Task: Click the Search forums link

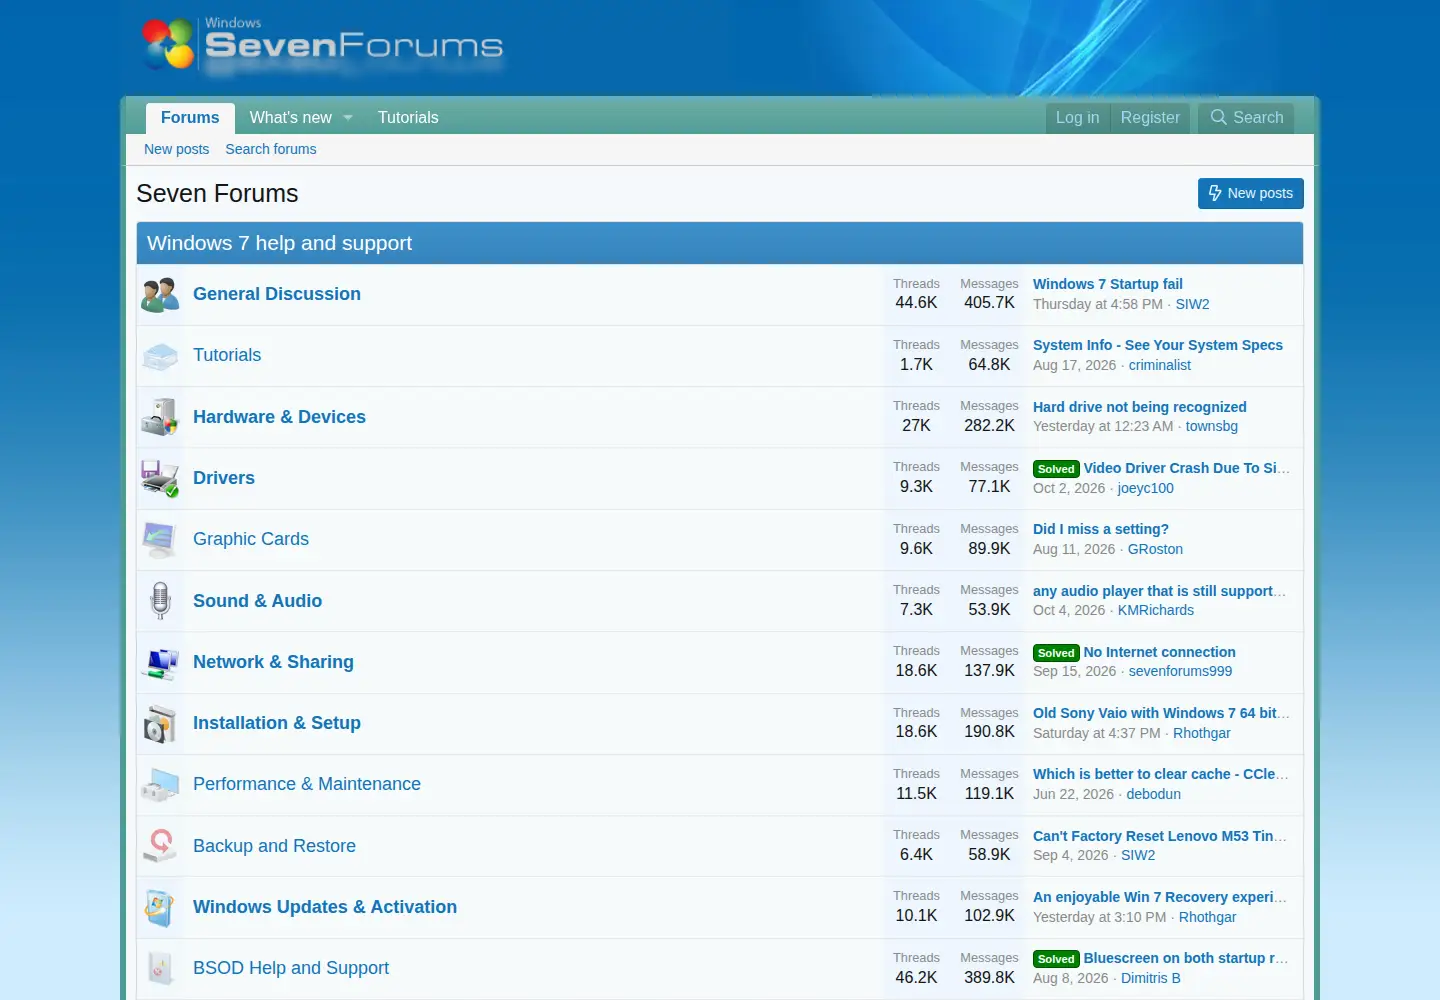Action: point(271,149)
